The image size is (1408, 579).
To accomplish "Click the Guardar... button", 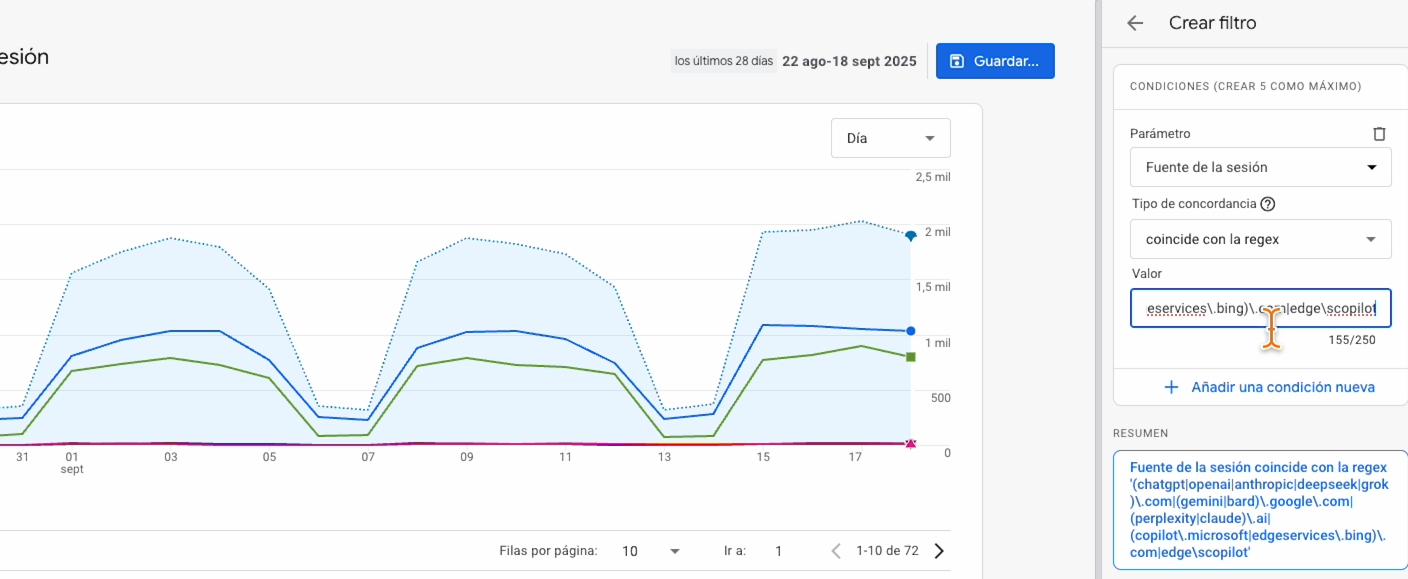I will click(995, 61).
